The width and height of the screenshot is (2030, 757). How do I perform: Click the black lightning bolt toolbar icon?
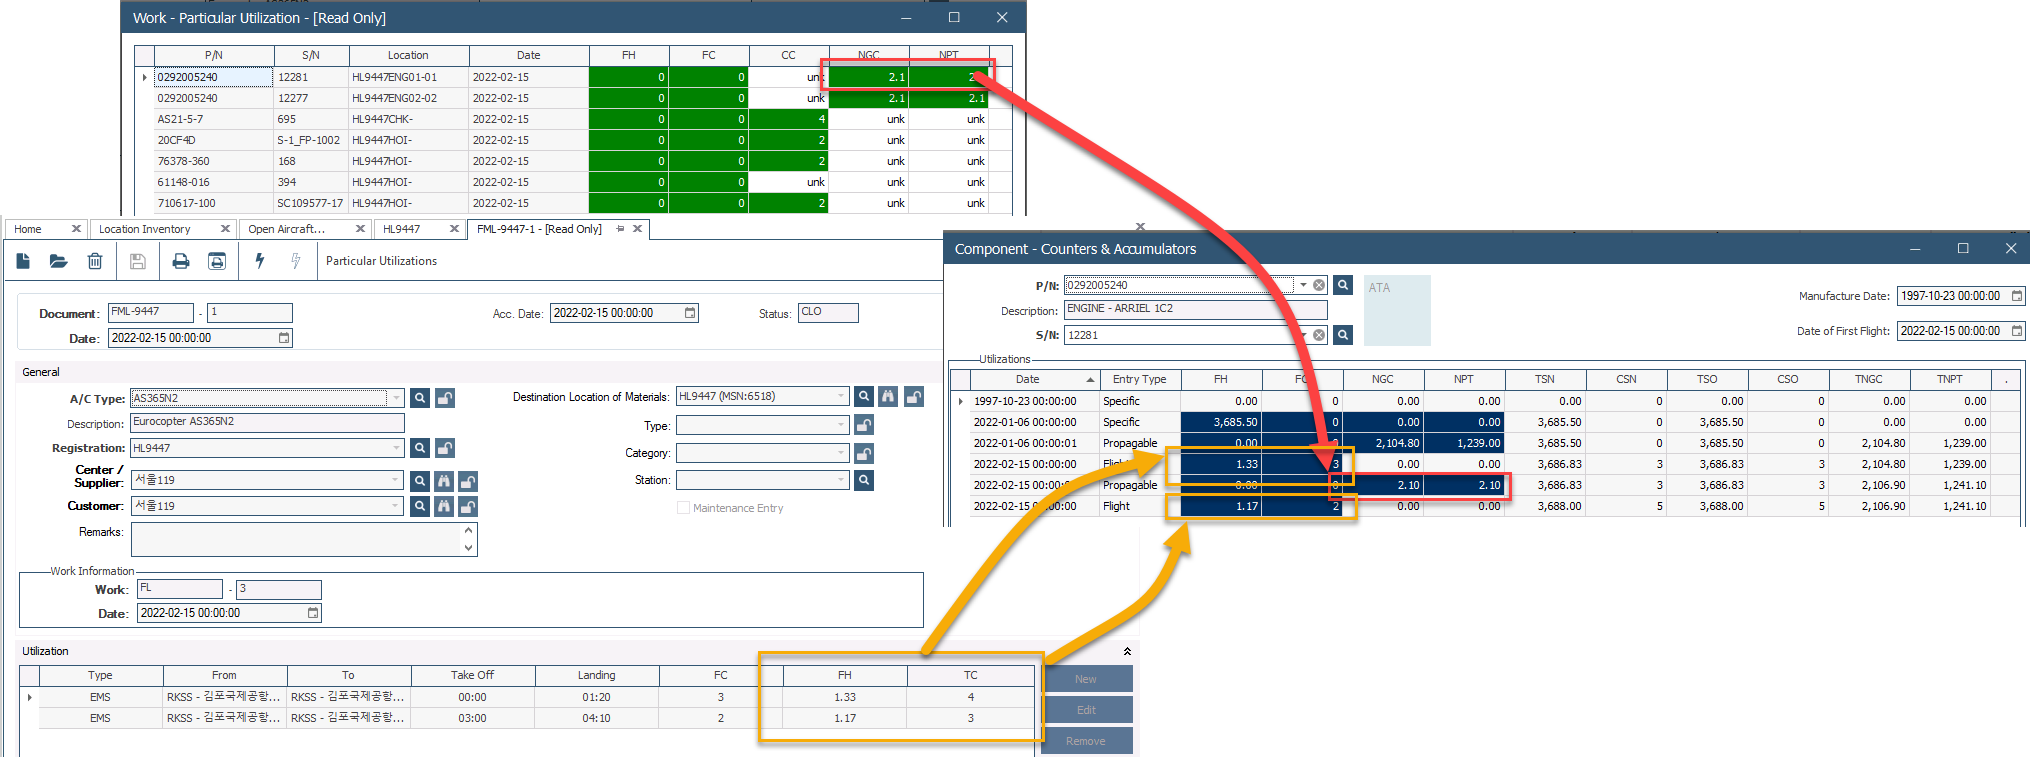[x=260, y=261]
